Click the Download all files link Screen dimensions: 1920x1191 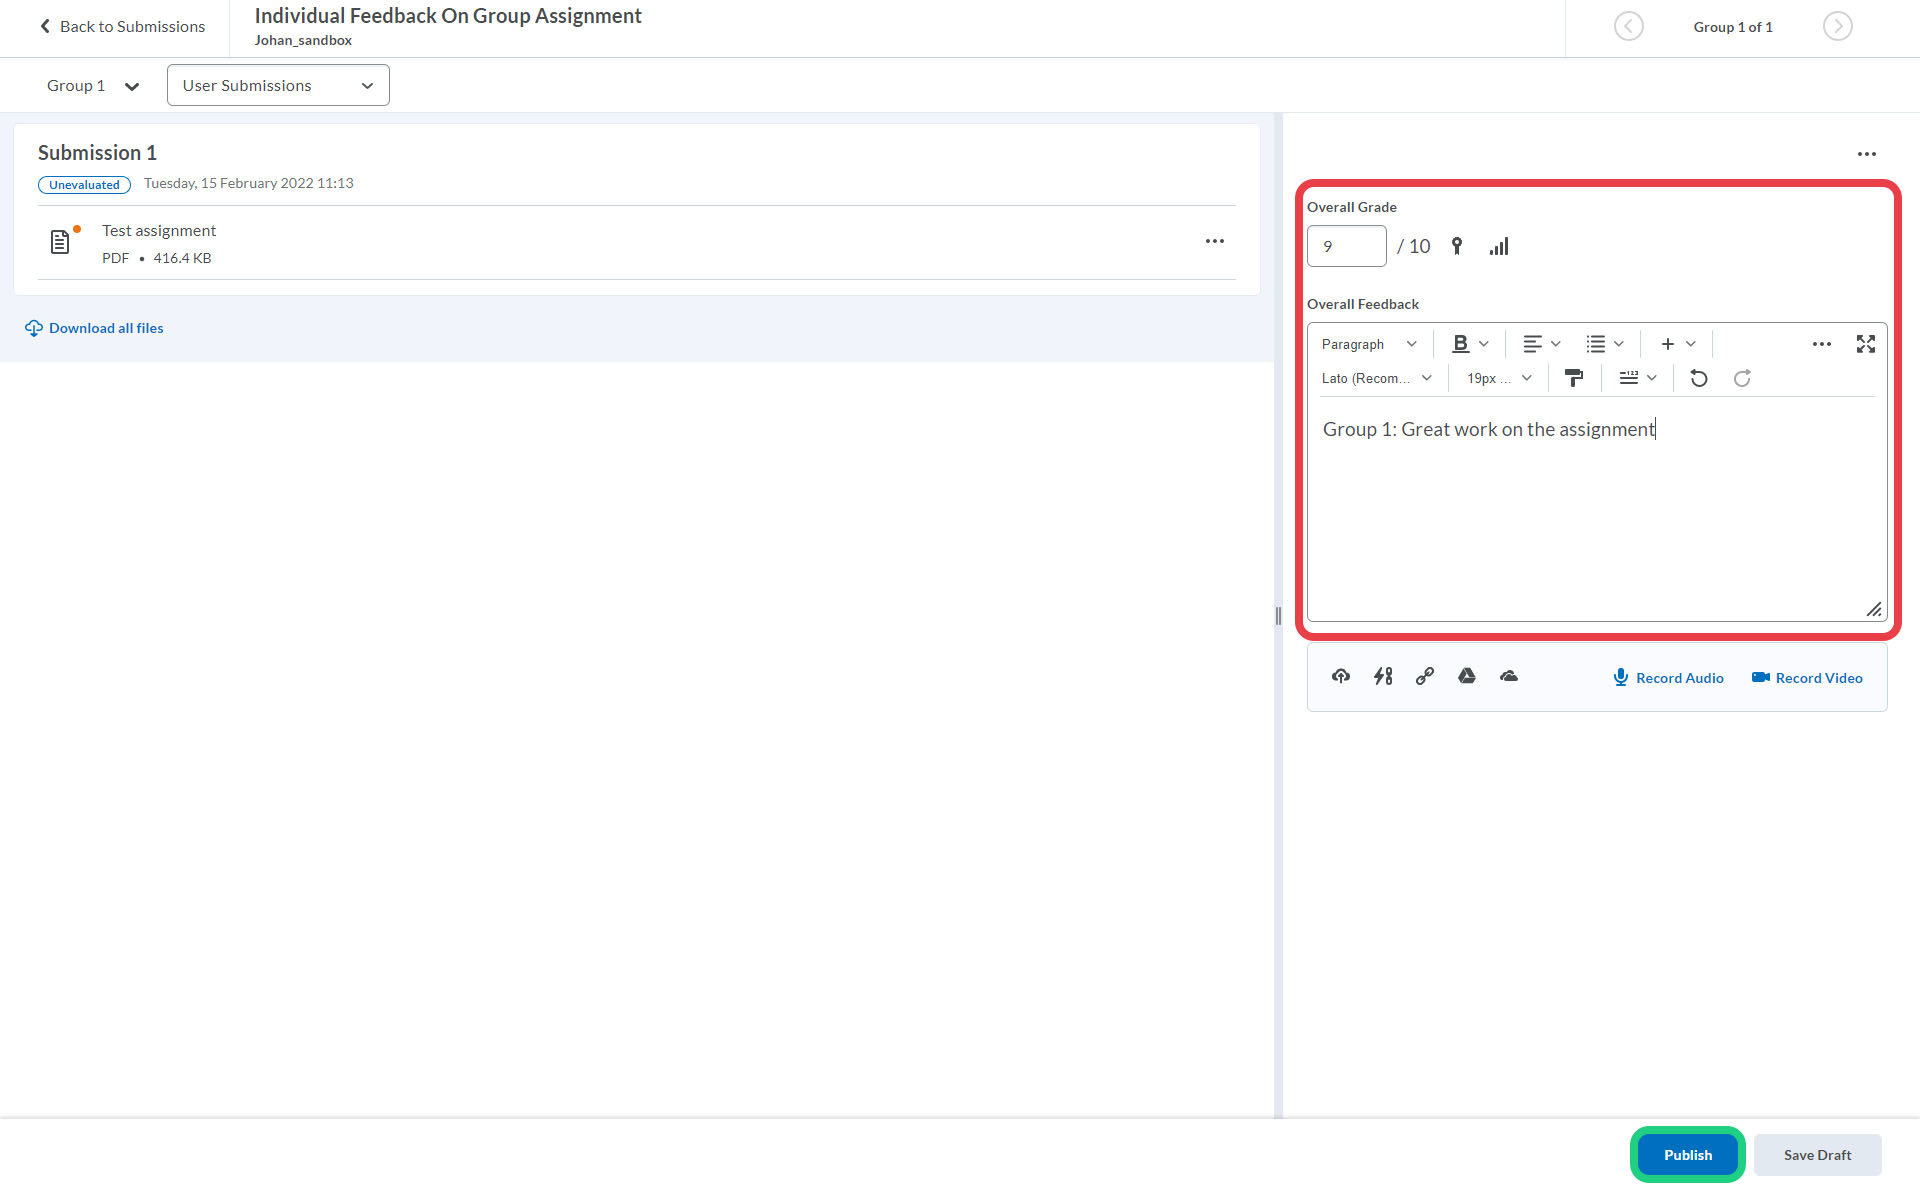coord(105,328)
